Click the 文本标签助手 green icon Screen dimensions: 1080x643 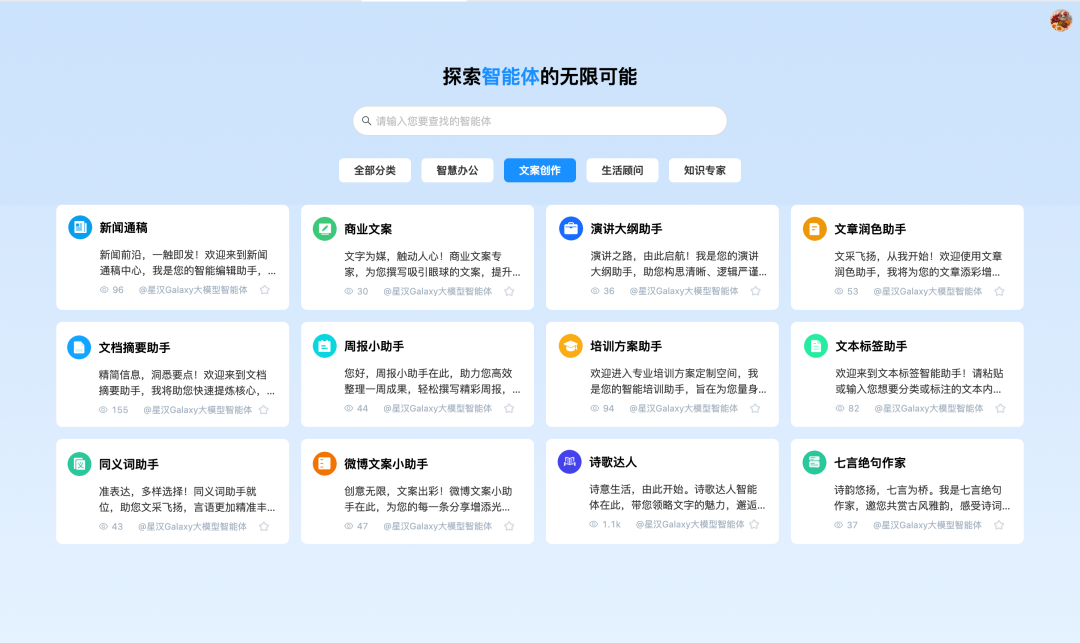point(816,346)
